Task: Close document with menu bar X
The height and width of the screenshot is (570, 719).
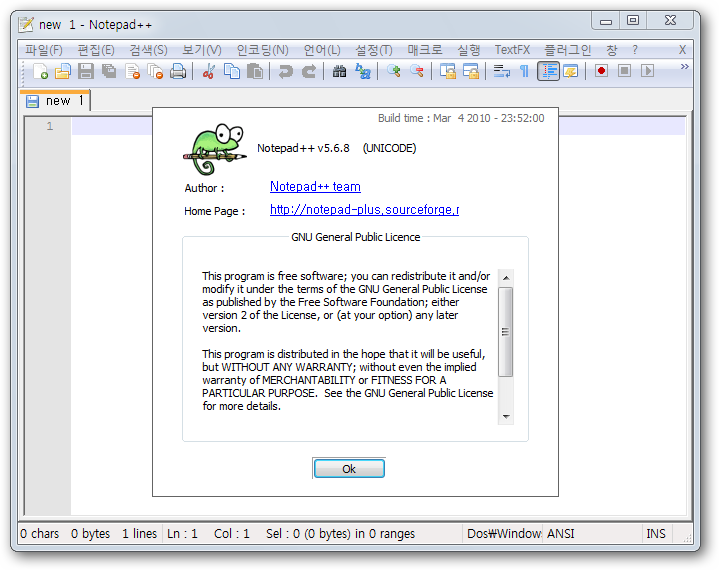Action: point(682,50)
